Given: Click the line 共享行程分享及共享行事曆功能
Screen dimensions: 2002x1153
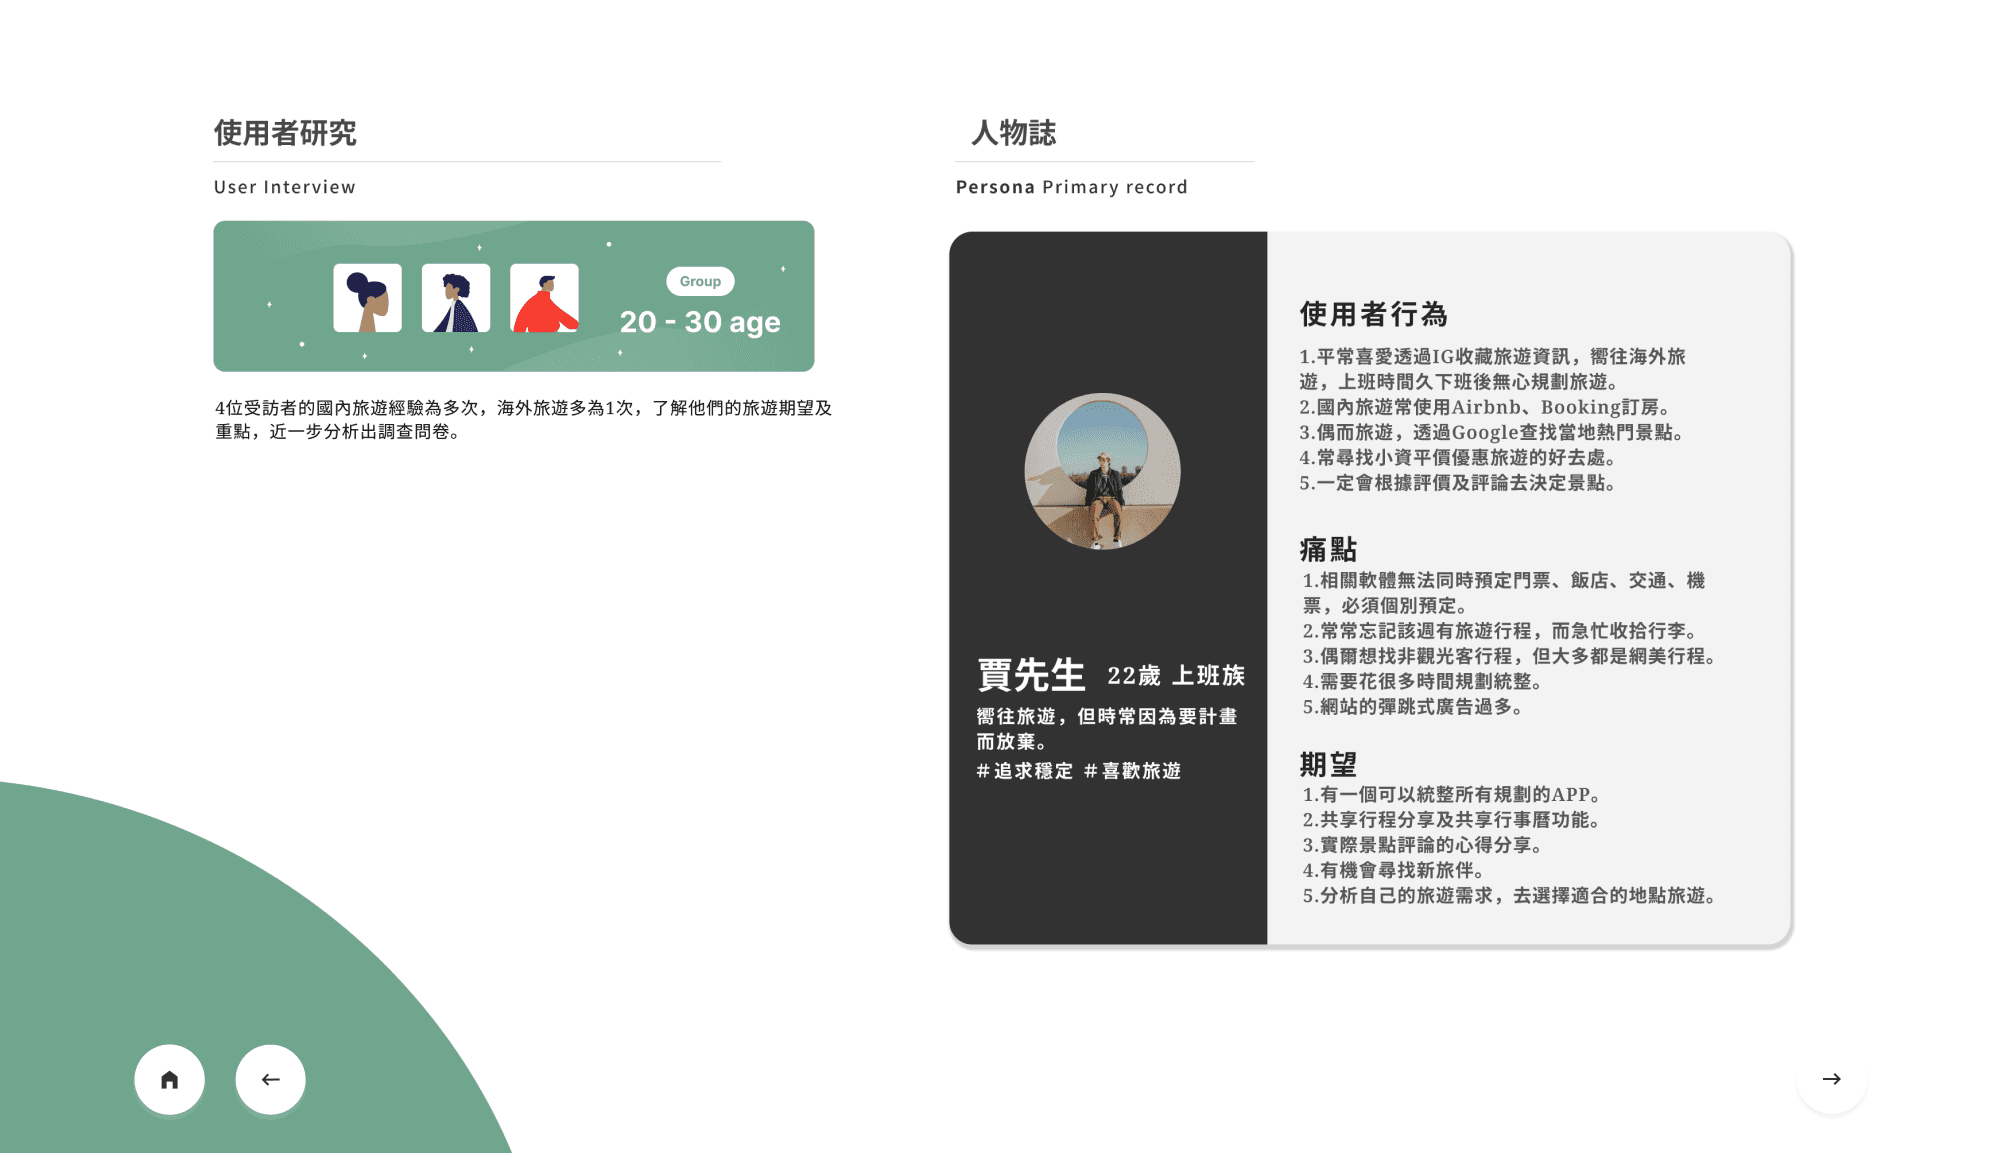Looking at the screenshot, I should 1452,820.
